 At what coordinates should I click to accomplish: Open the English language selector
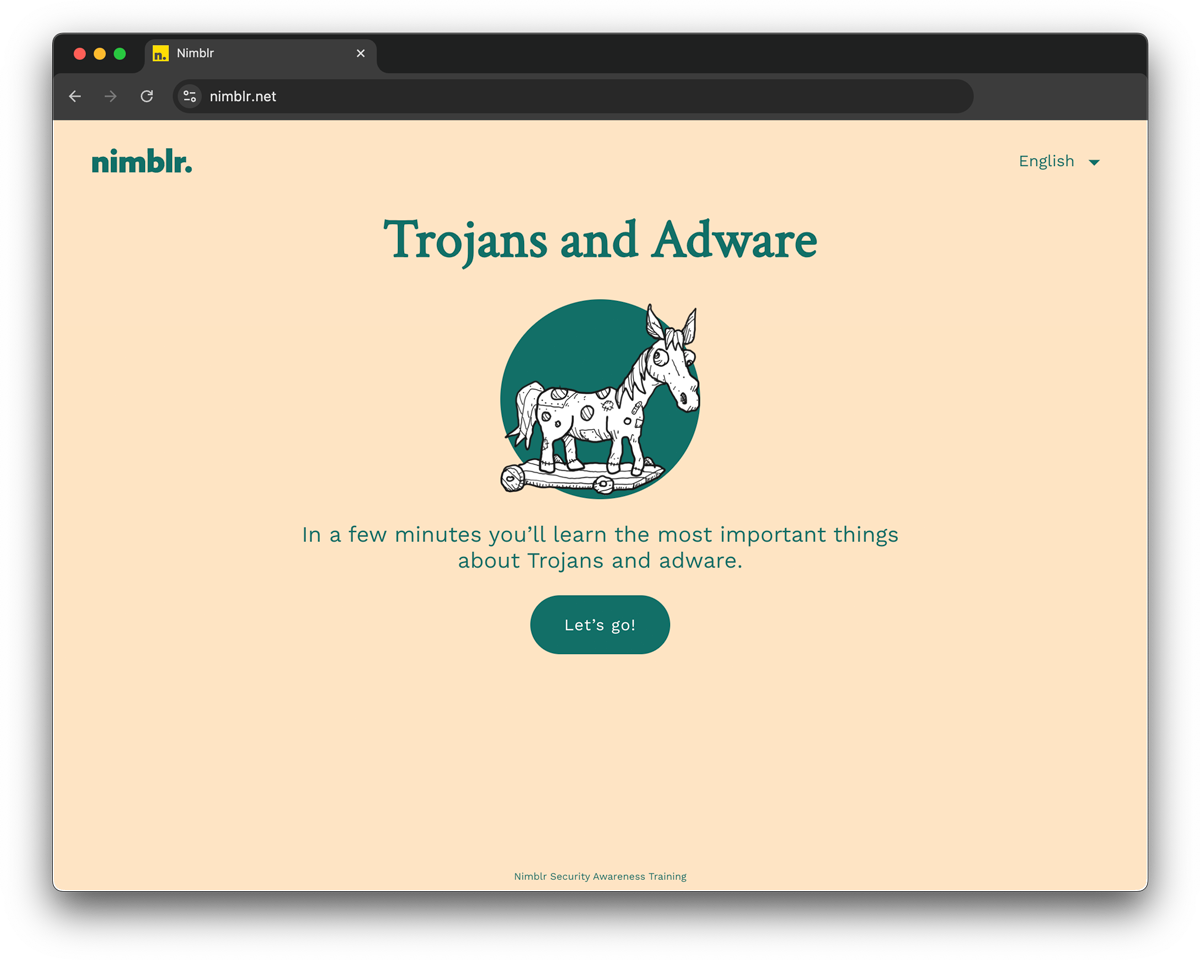tap(1046, 161)
